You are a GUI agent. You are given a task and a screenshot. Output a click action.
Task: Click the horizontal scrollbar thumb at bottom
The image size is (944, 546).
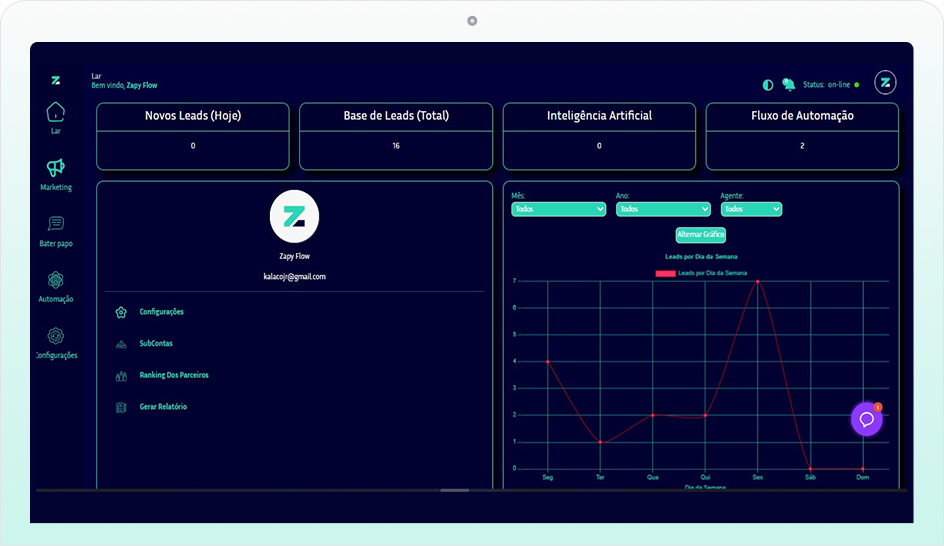point(454,490)
